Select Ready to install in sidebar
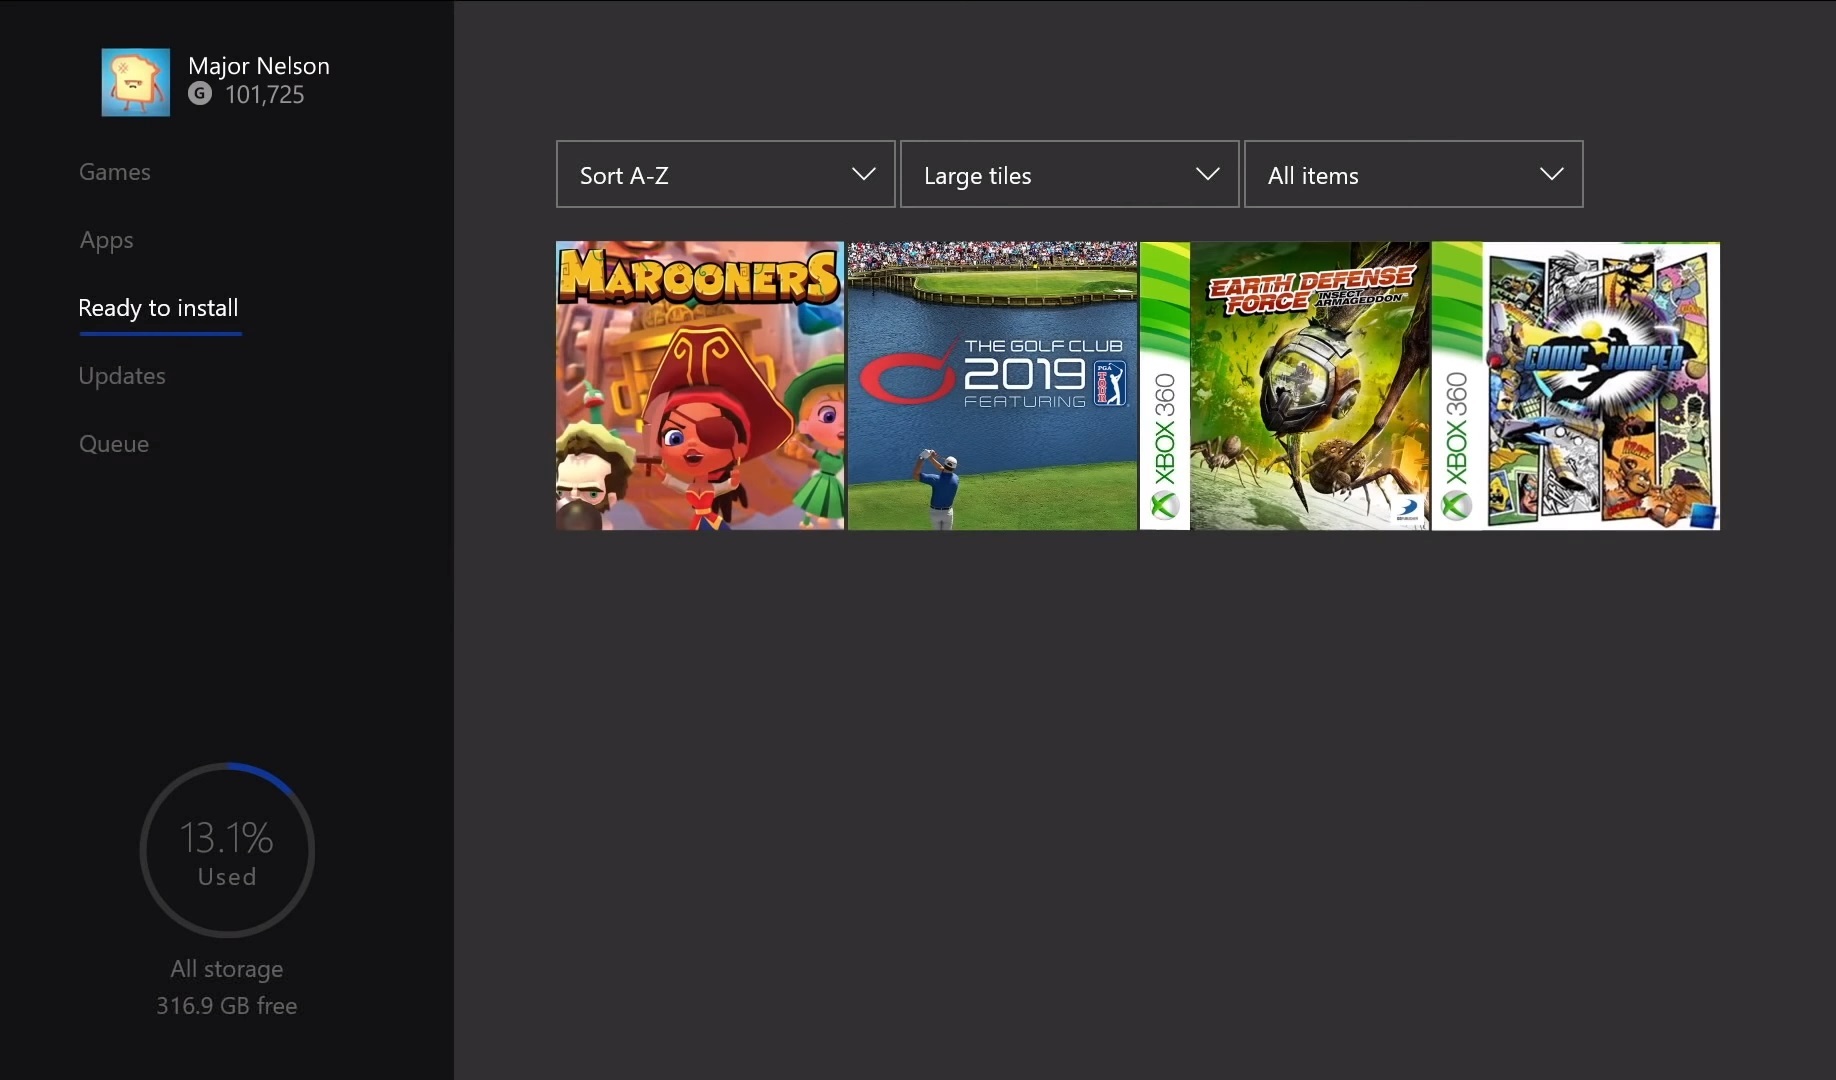Screen dimensions: 1836x1080 [158, 308]
